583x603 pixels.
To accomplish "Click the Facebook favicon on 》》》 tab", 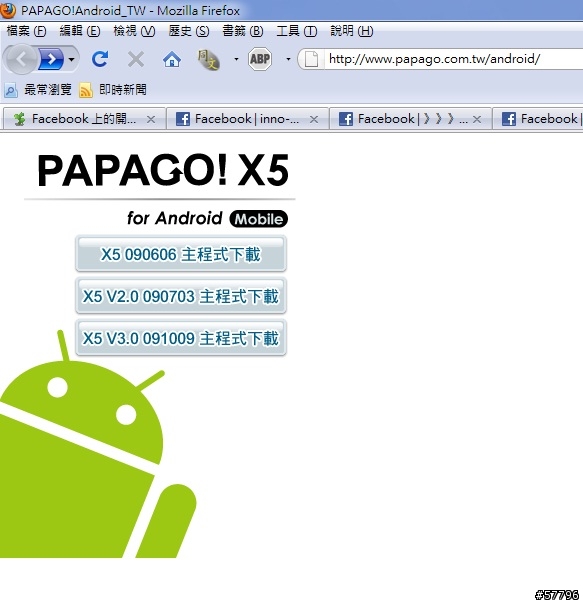I will pos(346,119).
